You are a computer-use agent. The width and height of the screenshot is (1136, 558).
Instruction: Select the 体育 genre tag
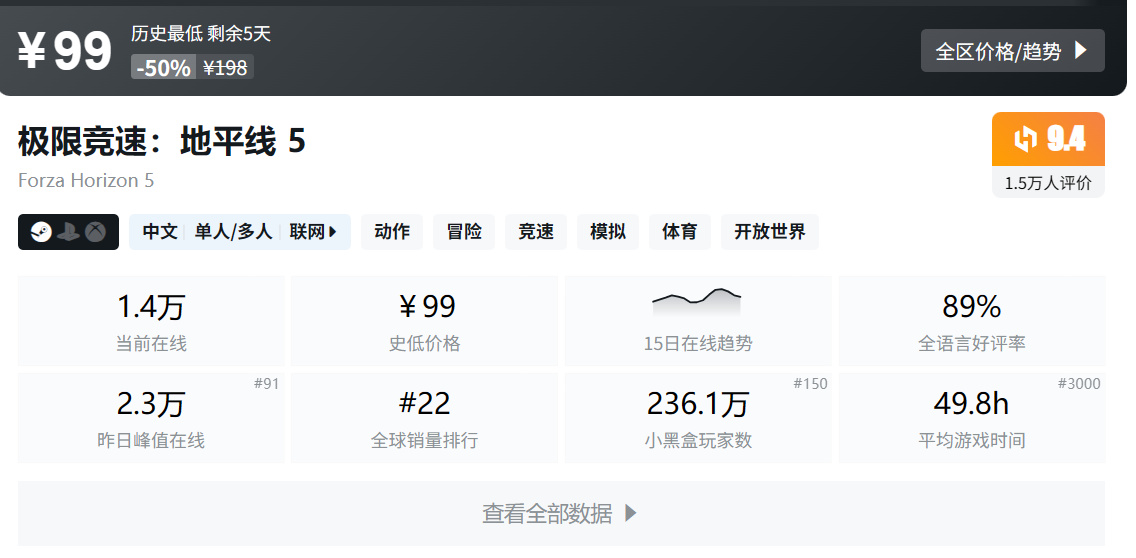coord(680,232)
